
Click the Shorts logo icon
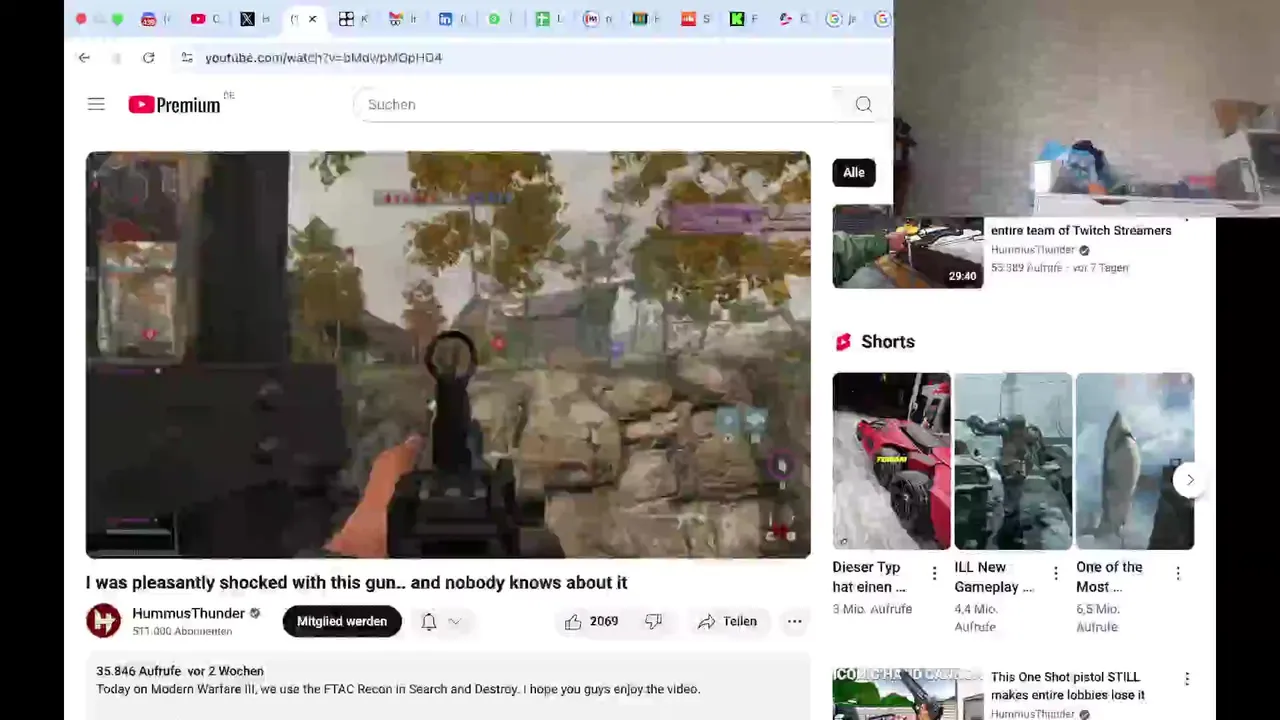pyautogui.click(x=843, y=342)
